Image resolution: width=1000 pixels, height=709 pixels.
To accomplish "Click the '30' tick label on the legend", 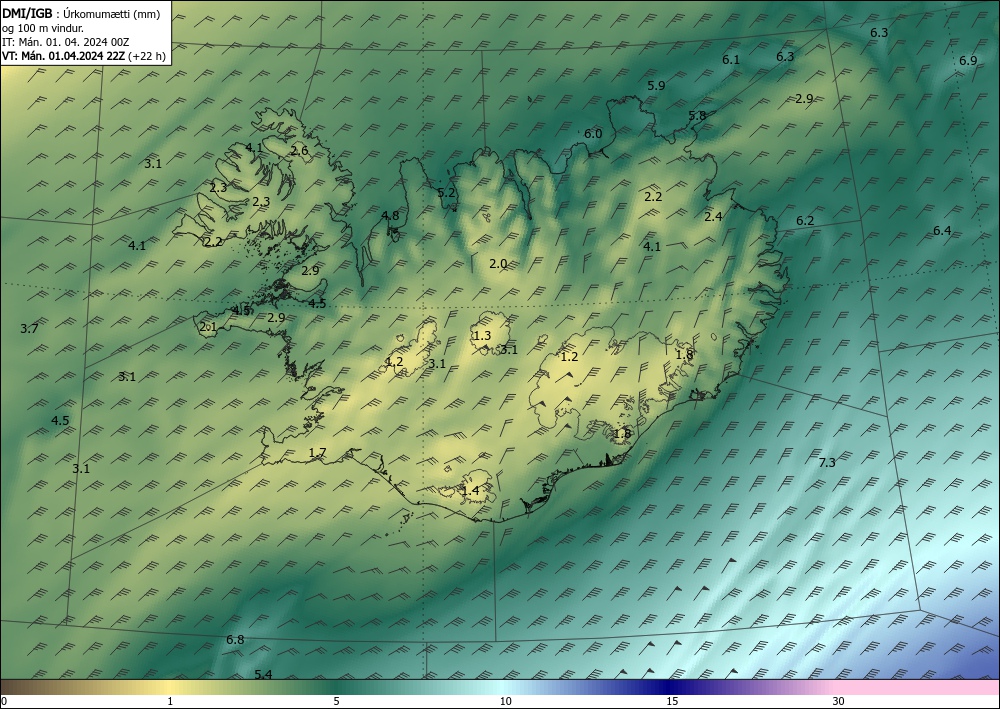I will (x=839, y=701).
